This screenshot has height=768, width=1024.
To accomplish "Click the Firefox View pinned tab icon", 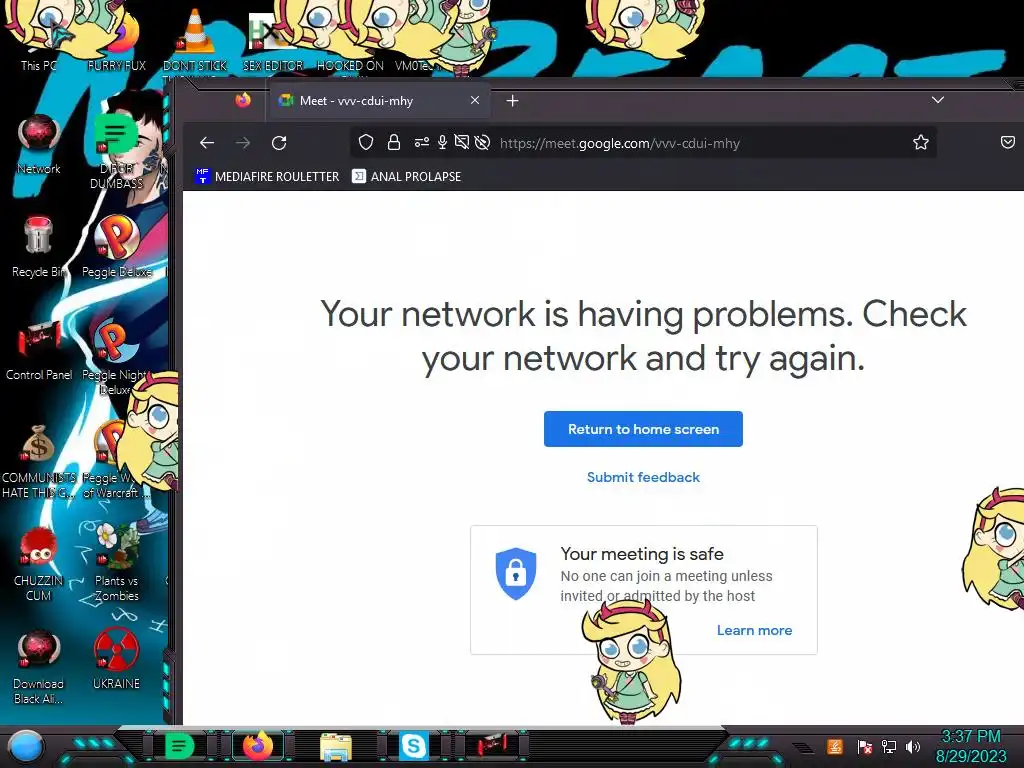I will [243, 100].
